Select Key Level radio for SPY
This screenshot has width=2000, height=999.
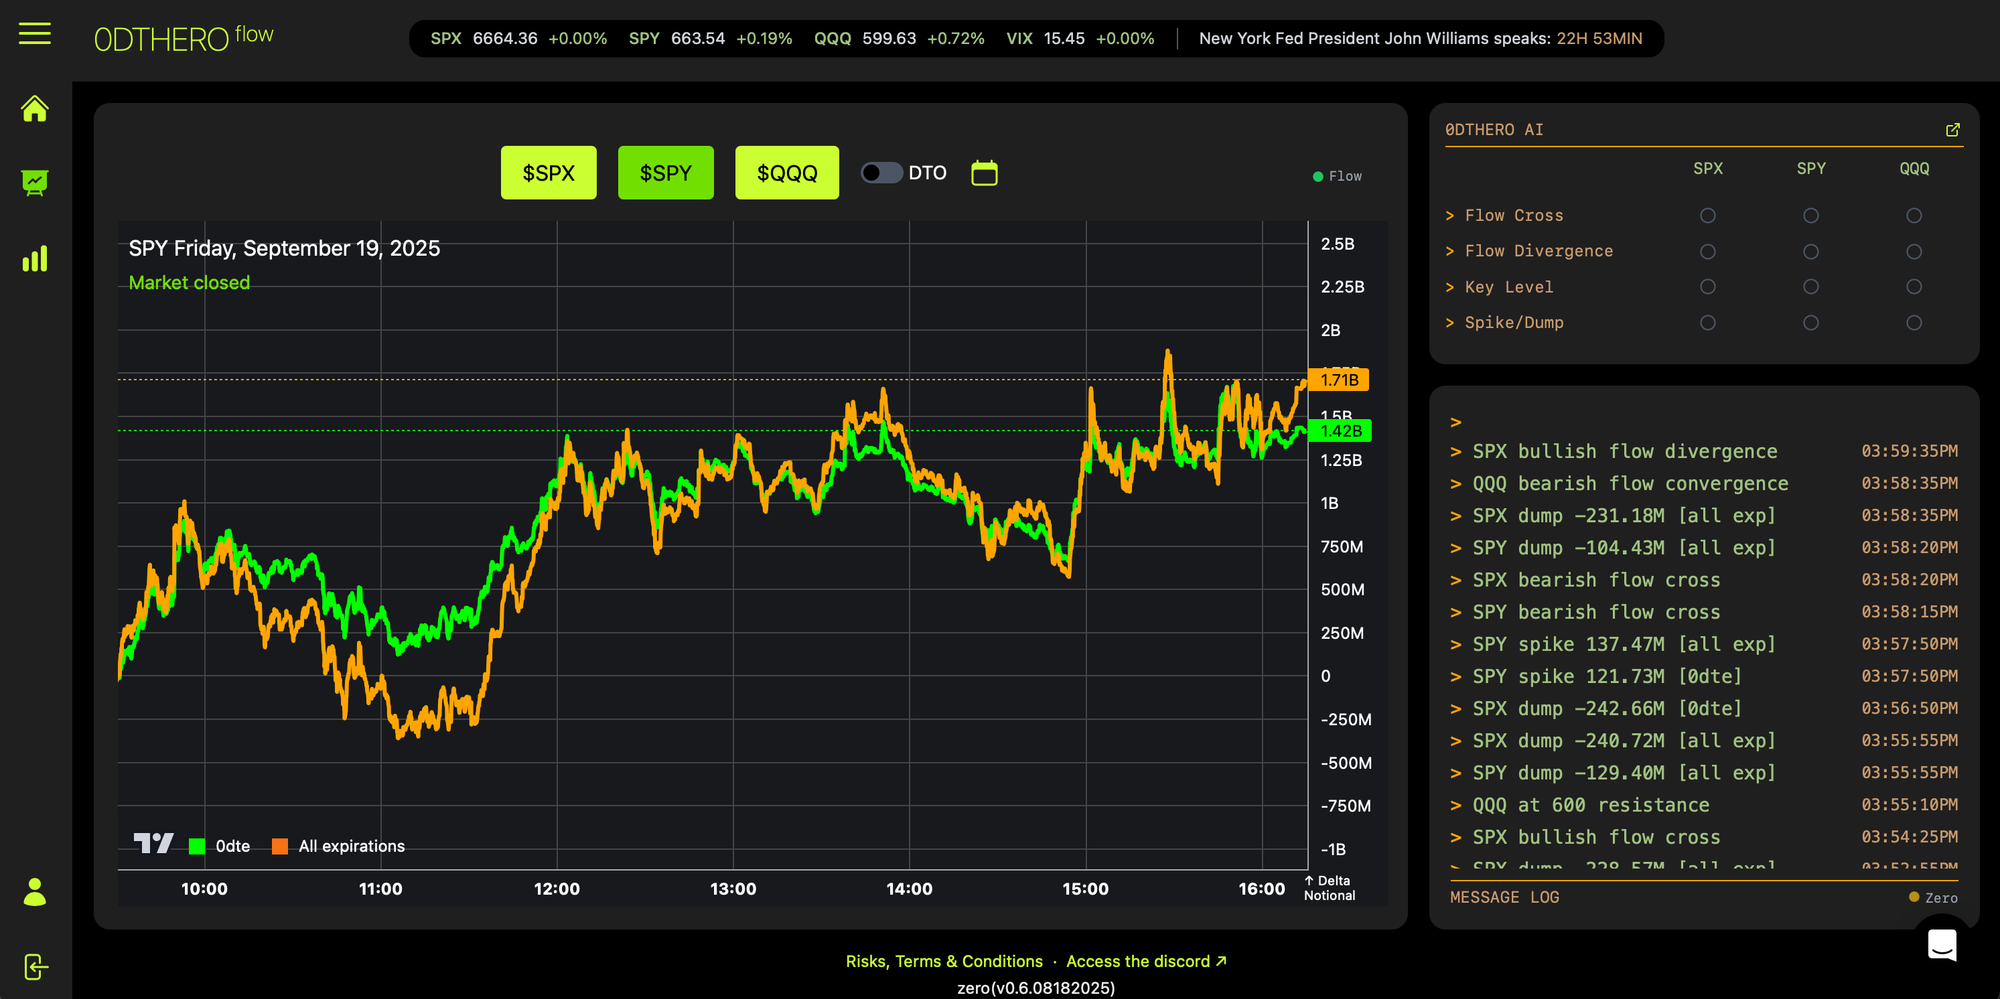tap(1810, 287)
